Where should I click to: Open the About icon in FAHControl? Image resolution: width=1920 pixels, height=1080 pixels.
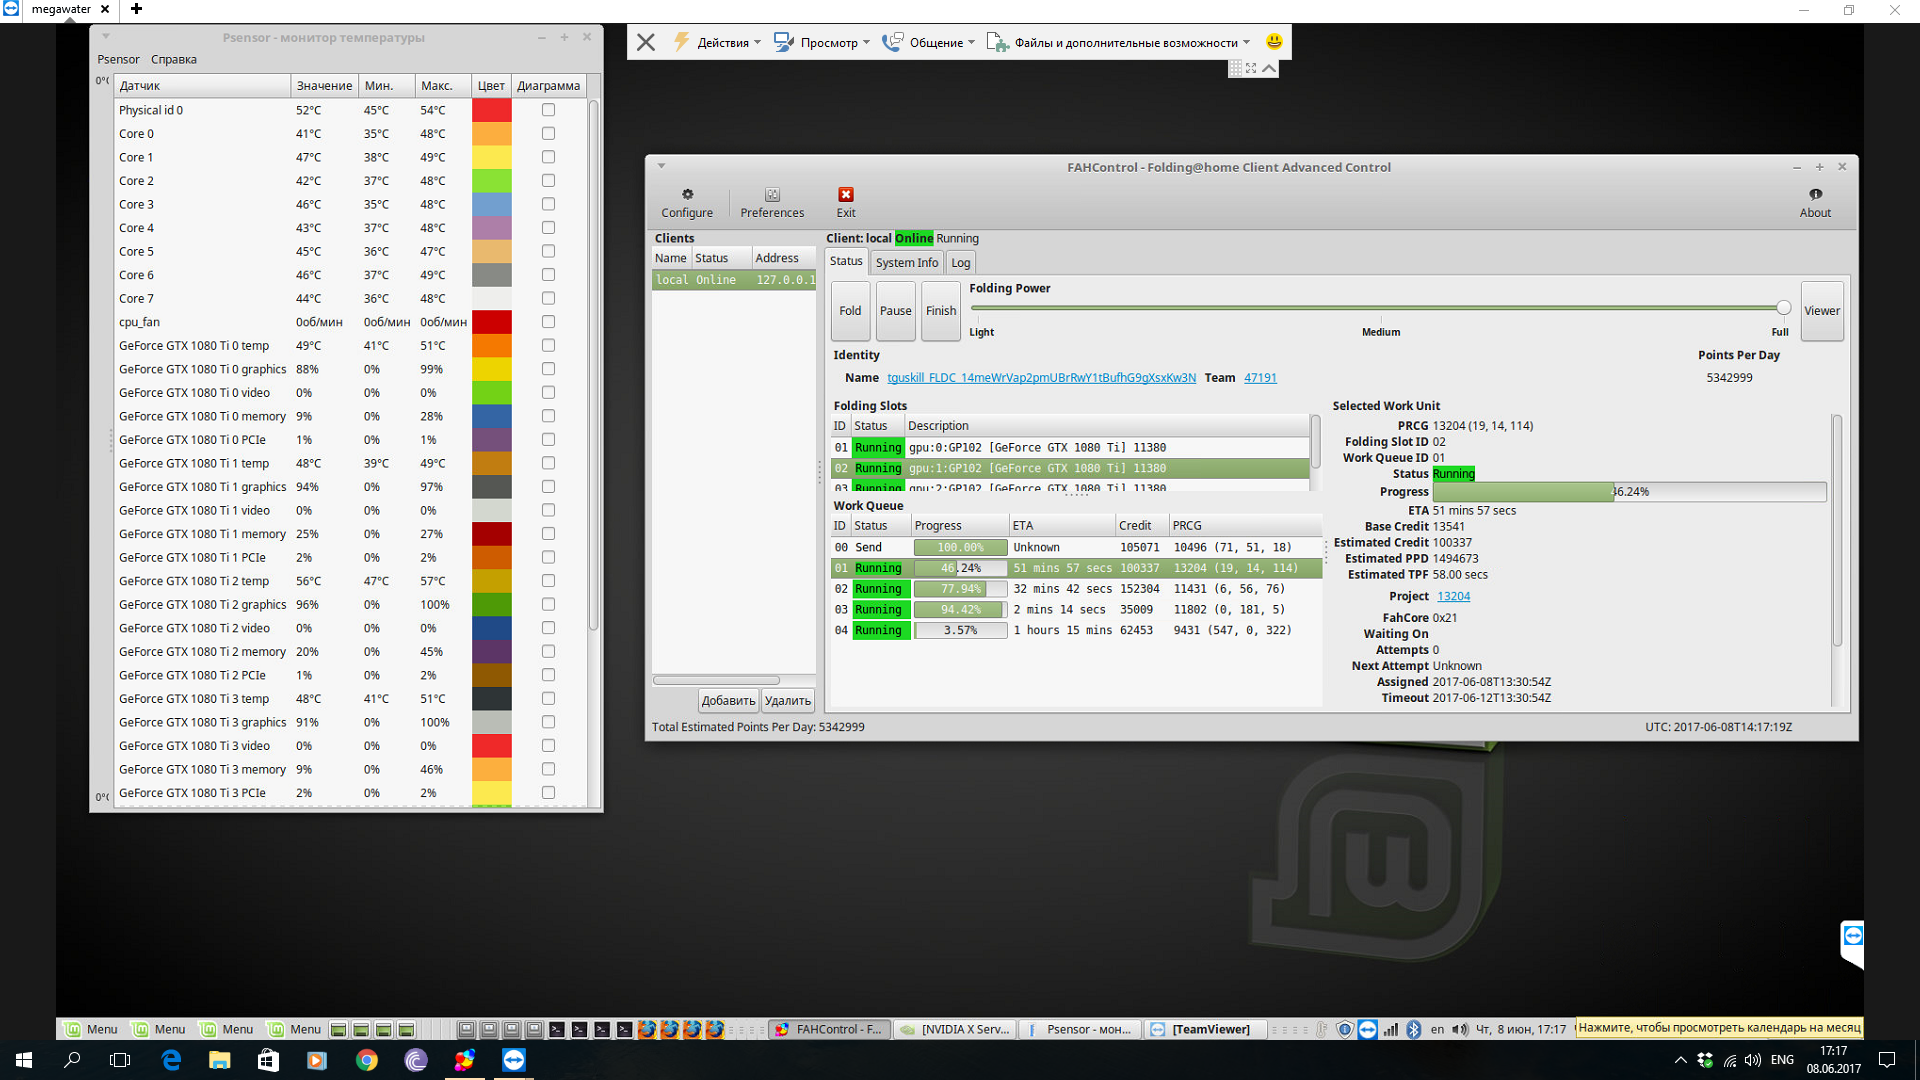(x=1815, y=195)
